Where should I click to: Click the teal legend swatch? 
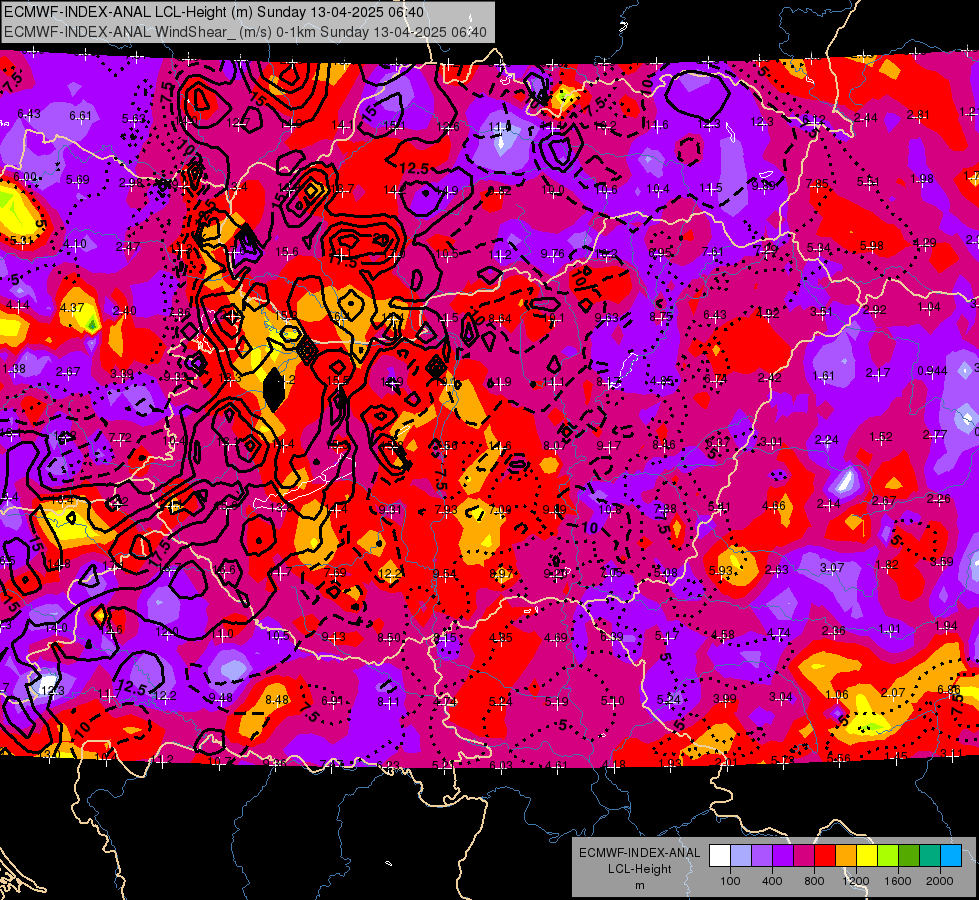point(930,856)
